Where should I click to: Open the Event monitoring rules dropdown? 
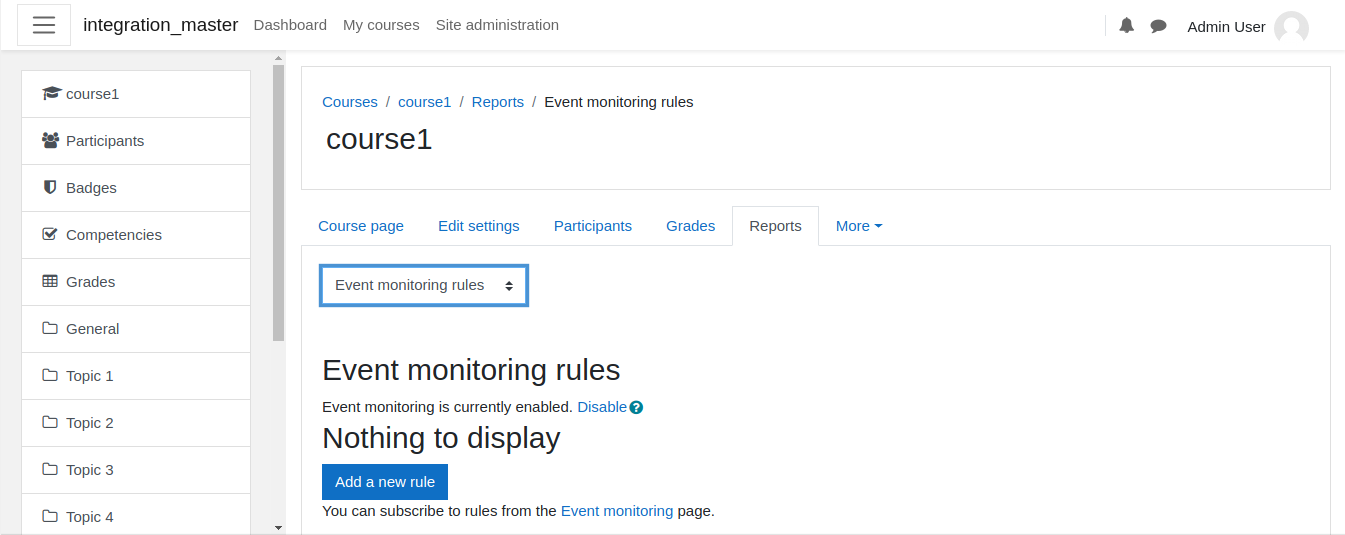click(424, 285)
